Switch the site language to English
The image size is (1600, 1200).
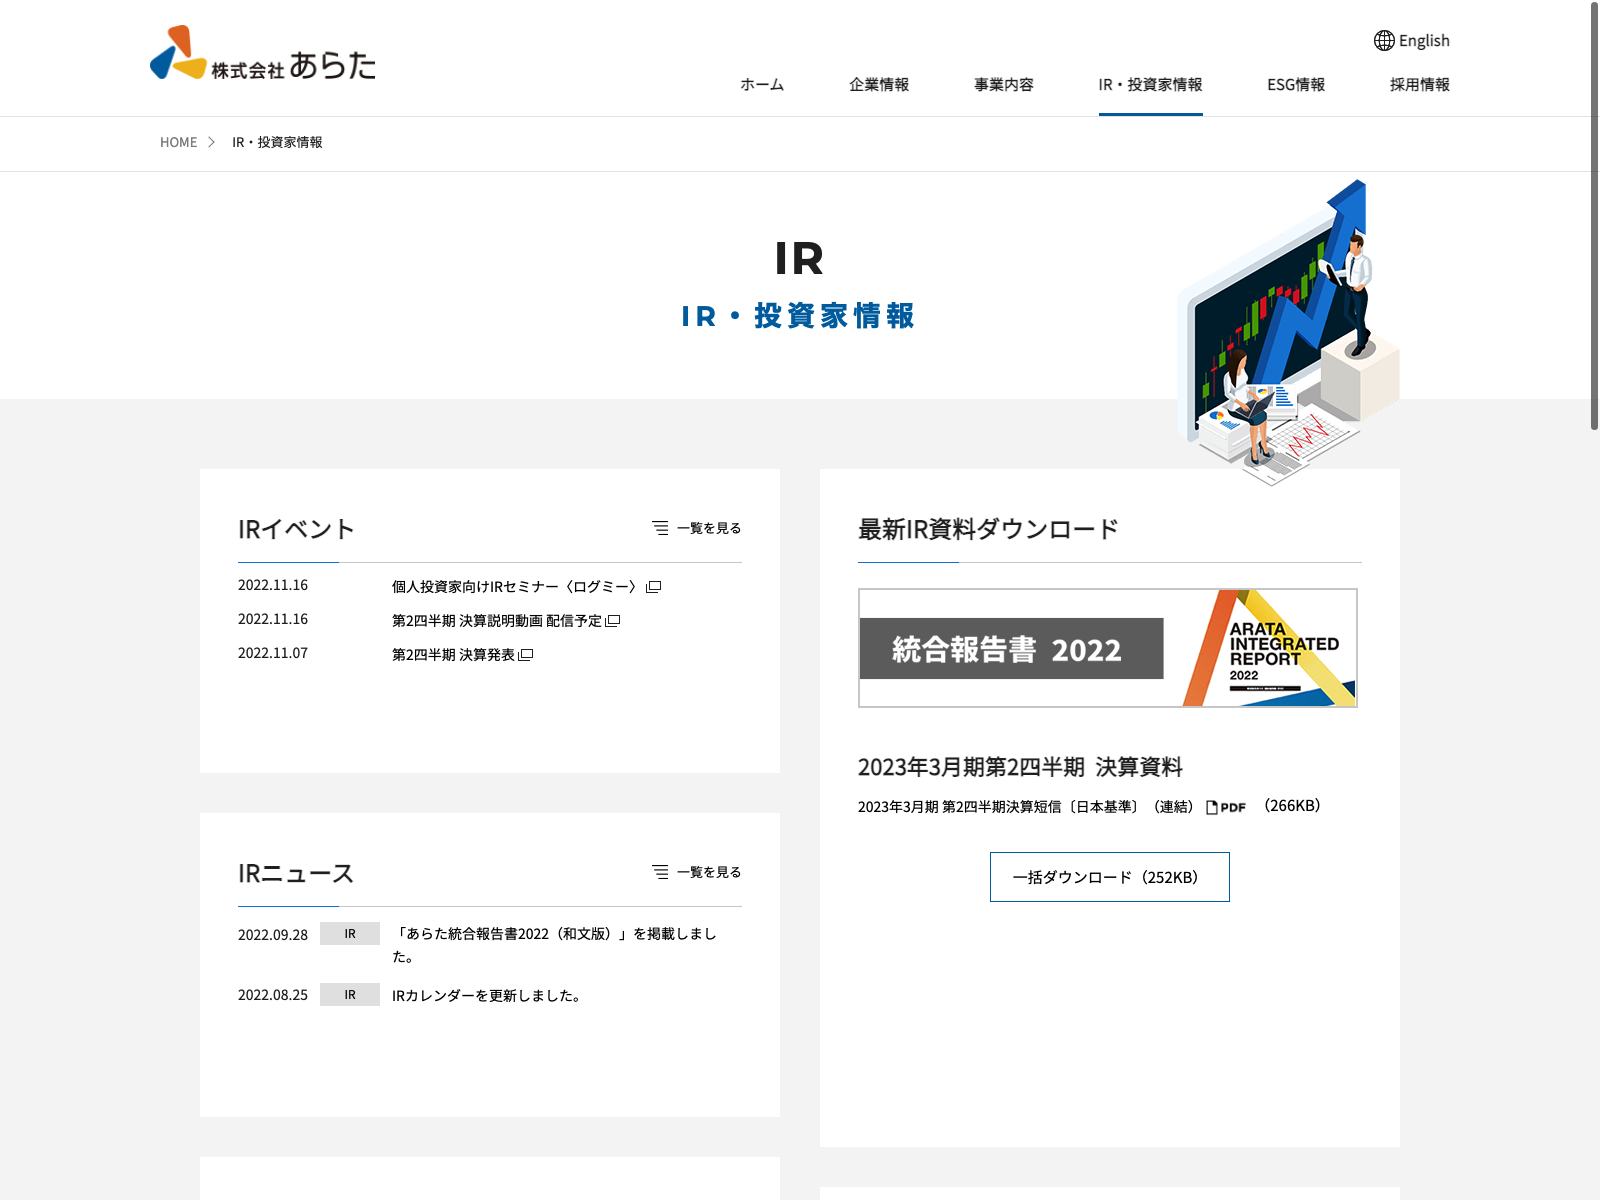pyautogui.click(x=1423, y=41)
